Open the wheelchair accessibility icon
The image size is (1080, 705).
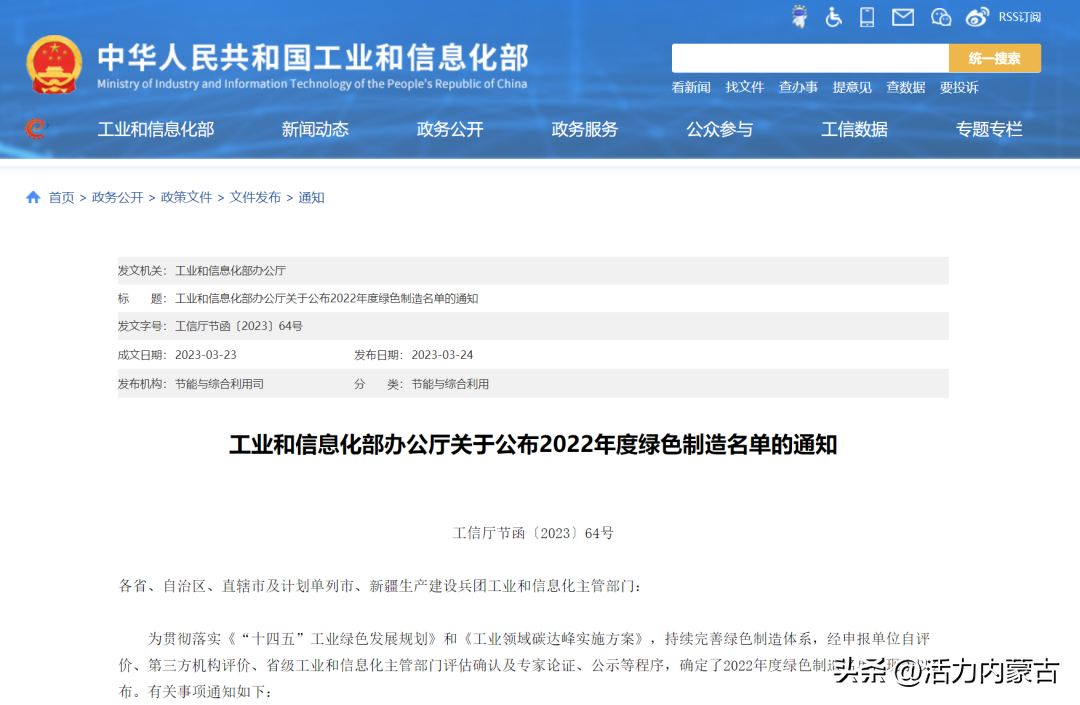coord(833,16)
